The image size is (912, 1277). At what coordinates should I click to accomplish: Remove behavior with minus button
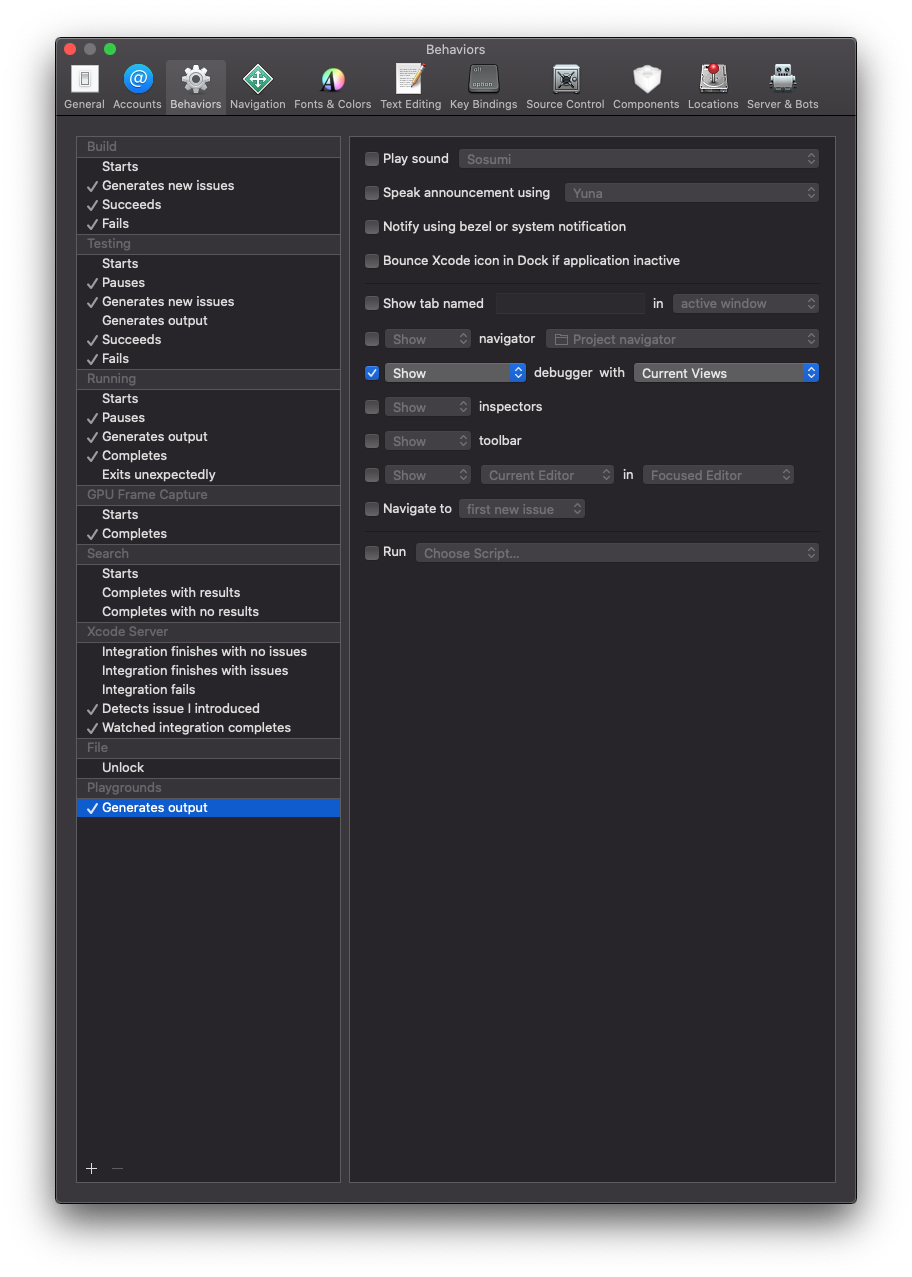(117, 1168)
